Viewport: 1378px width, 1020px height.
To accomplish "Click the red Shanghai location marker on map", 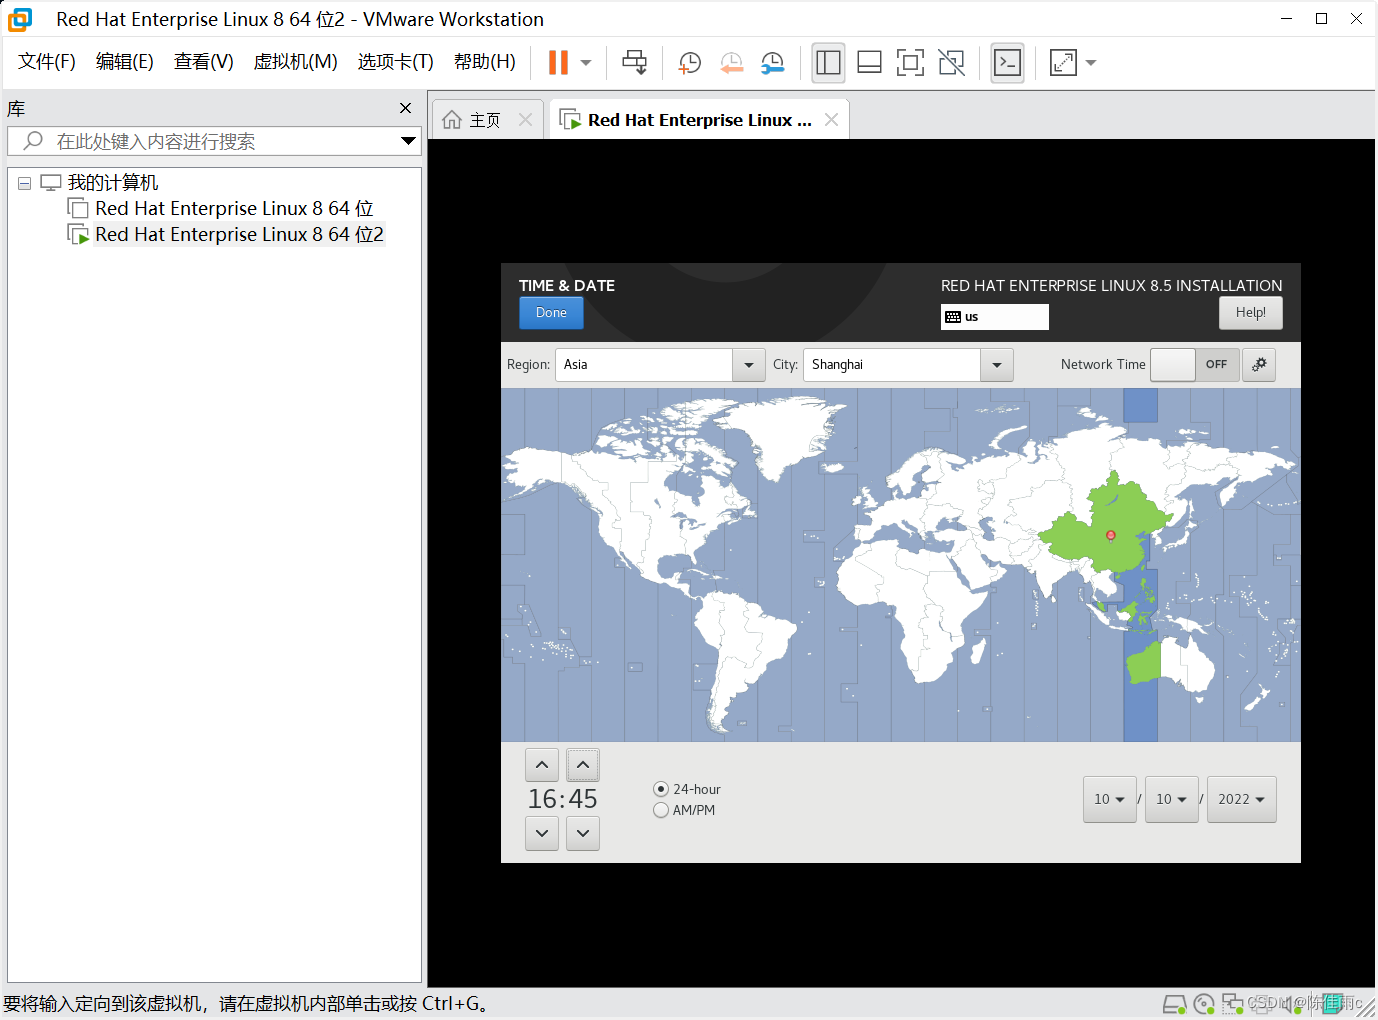I will 1111,536.
